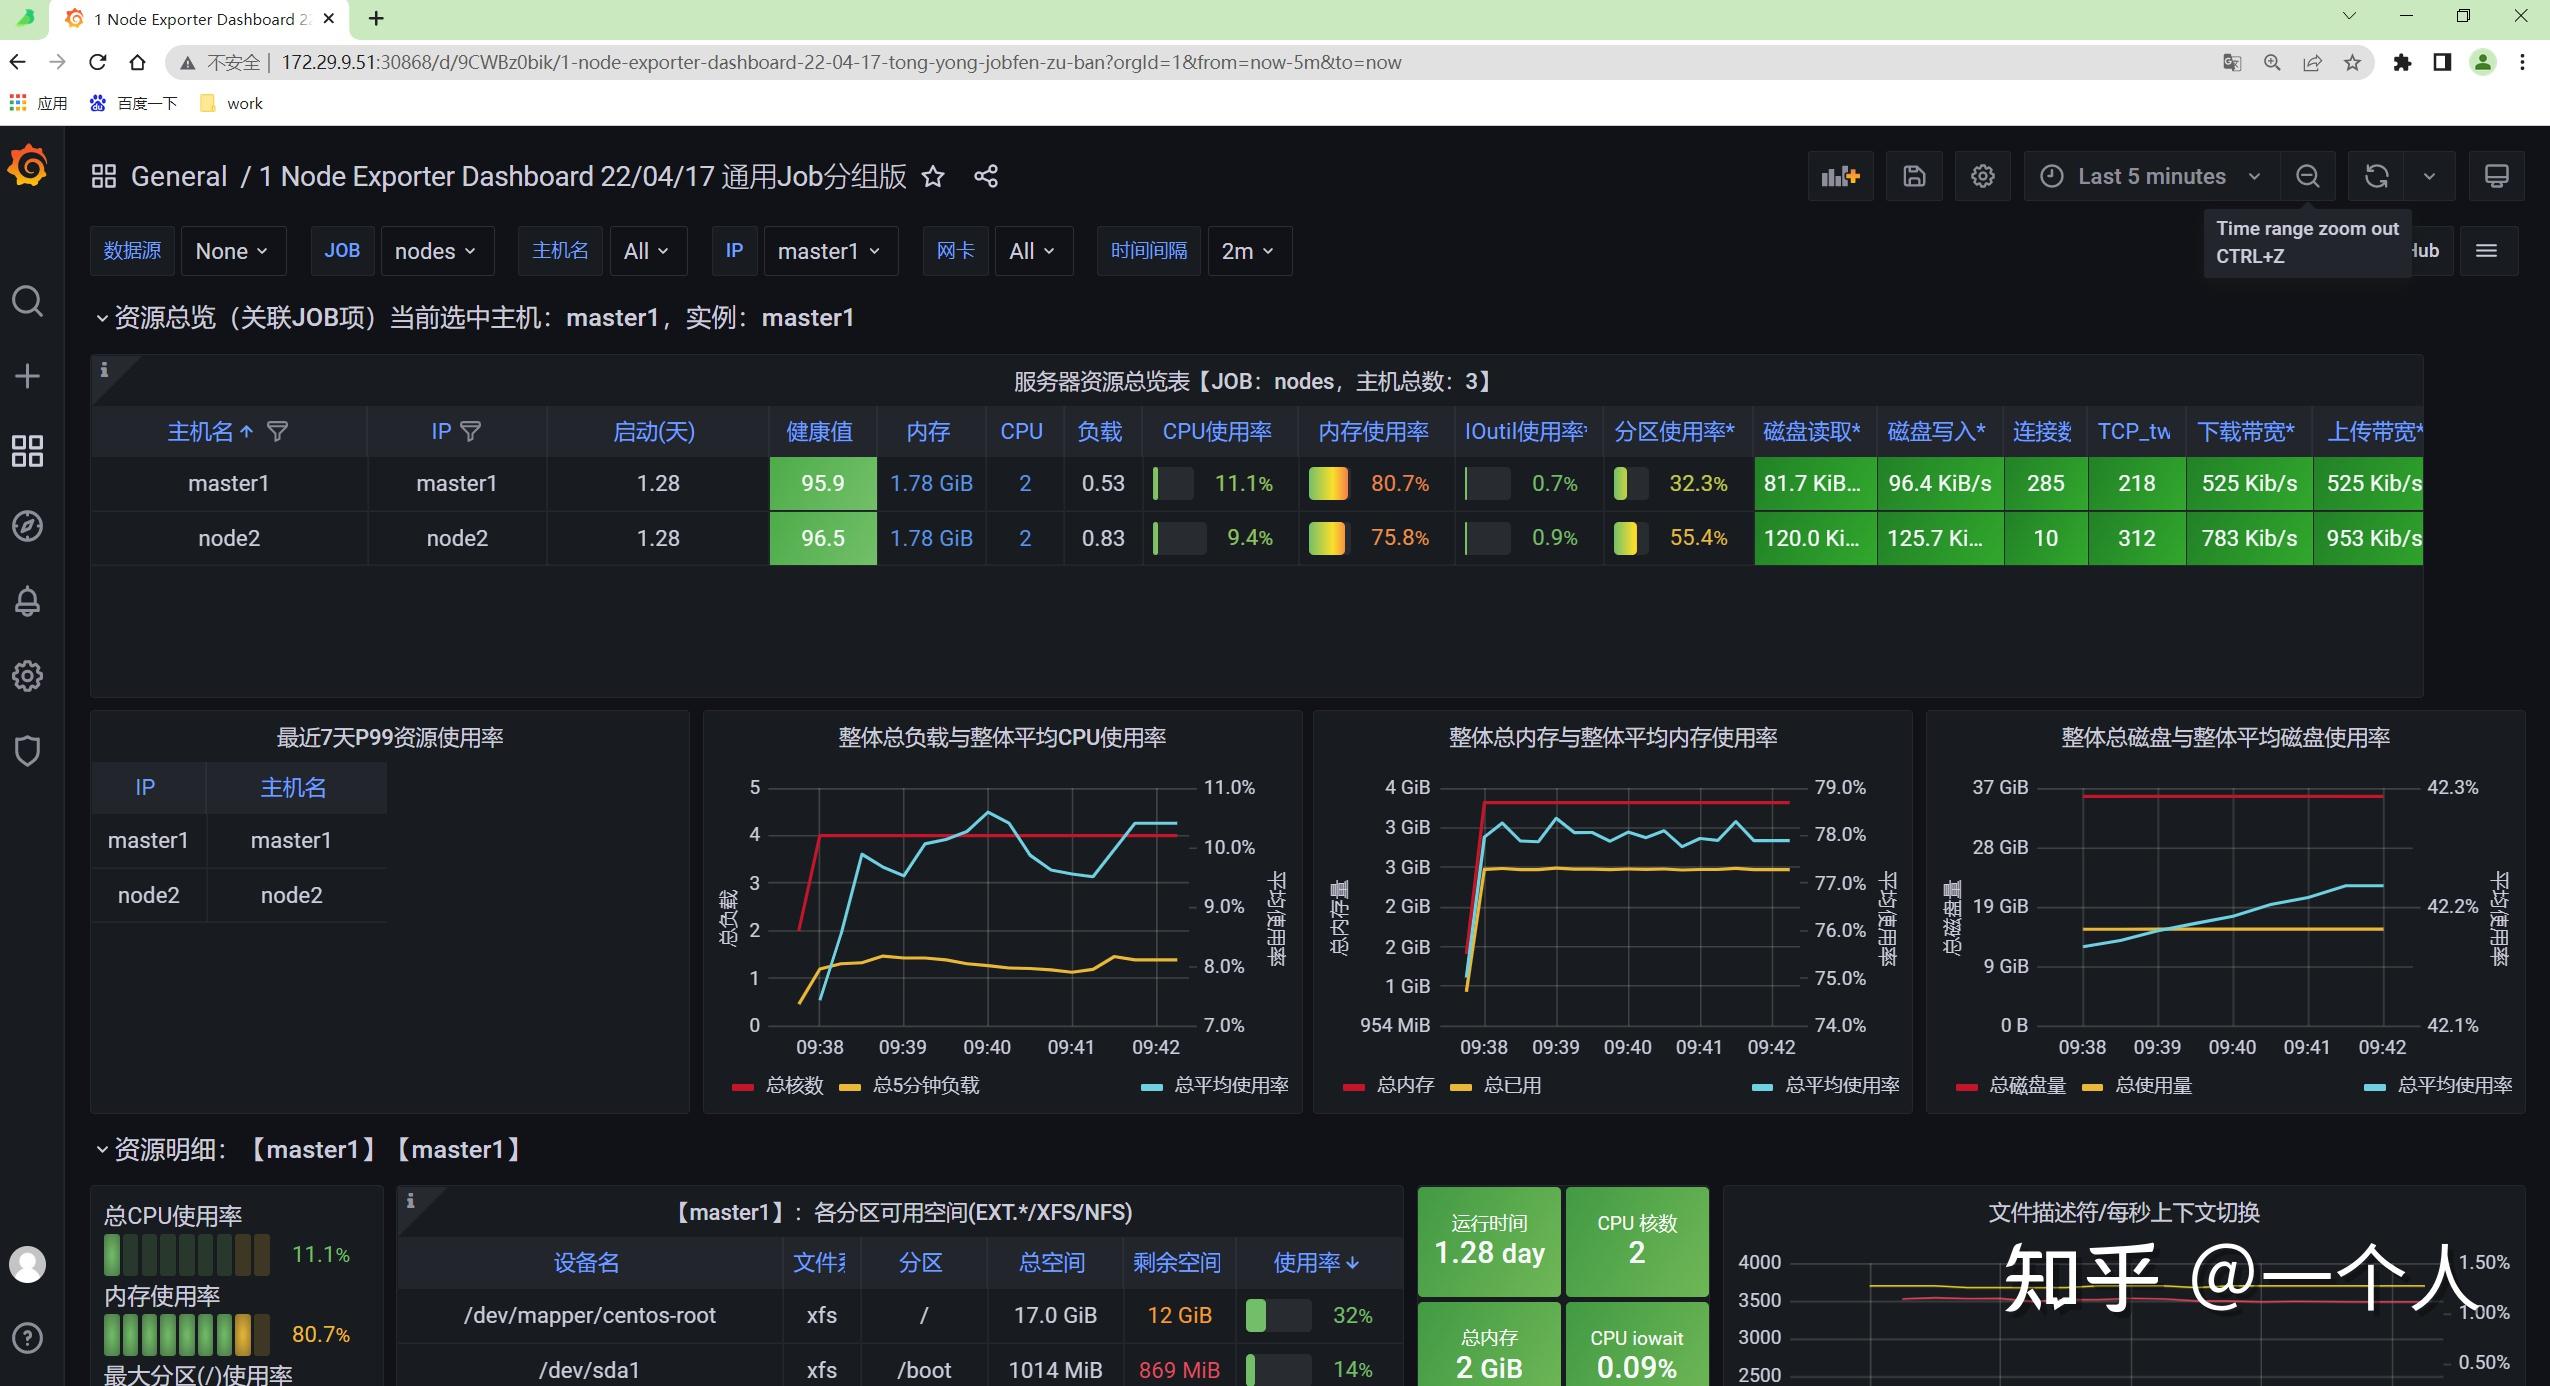Open the General folder breadcrumb
Viewport: 2550px width, 1386px height.
[x=179, y=177]
